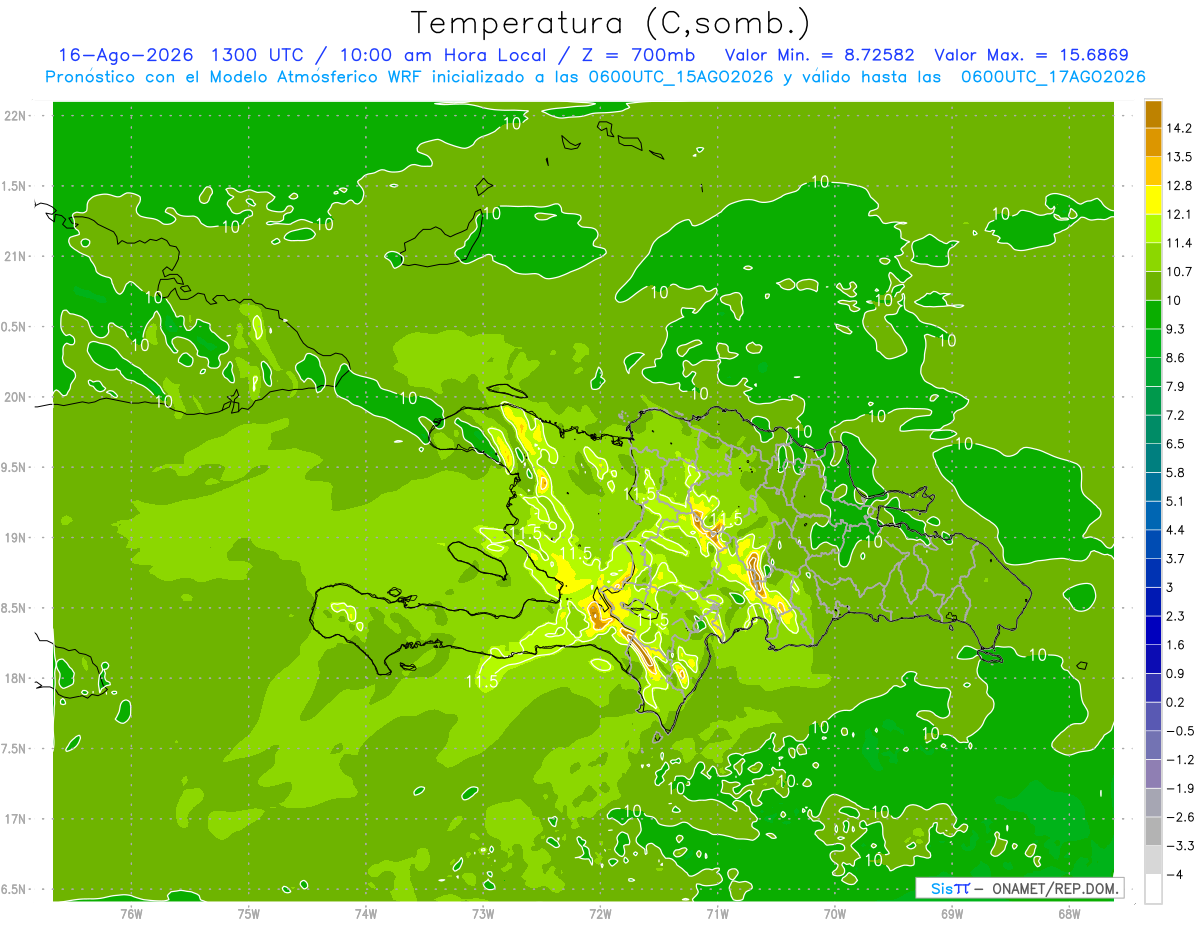Click the '20N' latitude label
The height and width of the screenshot is (927, 1200).
[14, 397]
